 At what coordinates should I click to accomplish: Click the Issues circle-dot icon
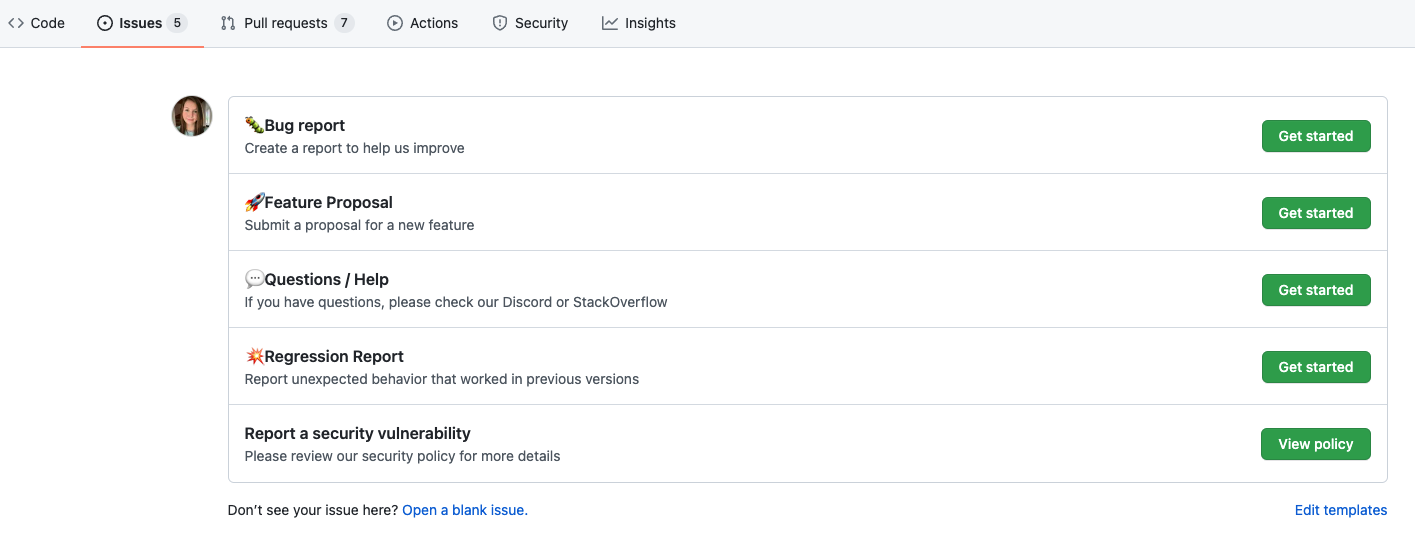pyautogui.click(x=105, y=23)
